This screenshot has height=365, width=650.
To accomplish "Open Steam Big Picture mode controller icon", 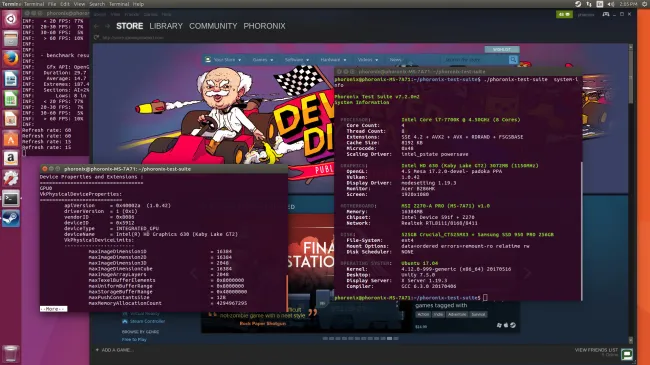I will click(606, 14).
